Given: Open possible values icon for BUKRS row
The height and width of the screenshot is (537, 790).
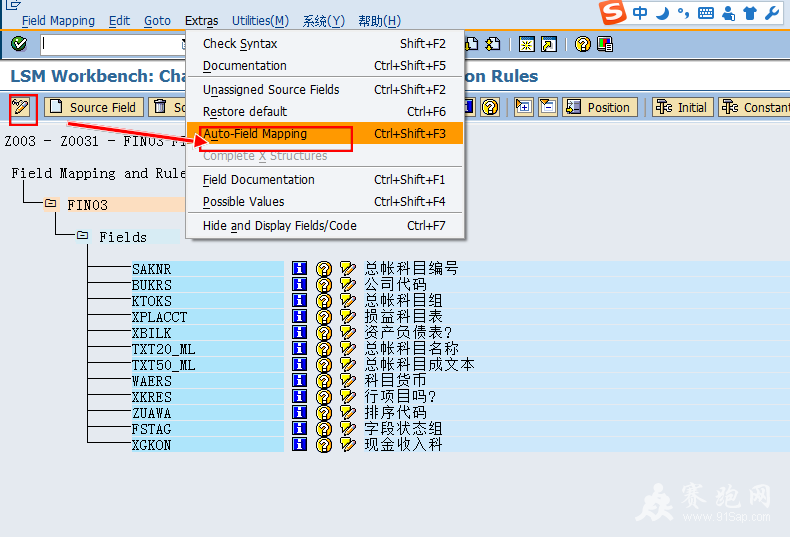Looking at the screenshot, I should tap(324, 285).
